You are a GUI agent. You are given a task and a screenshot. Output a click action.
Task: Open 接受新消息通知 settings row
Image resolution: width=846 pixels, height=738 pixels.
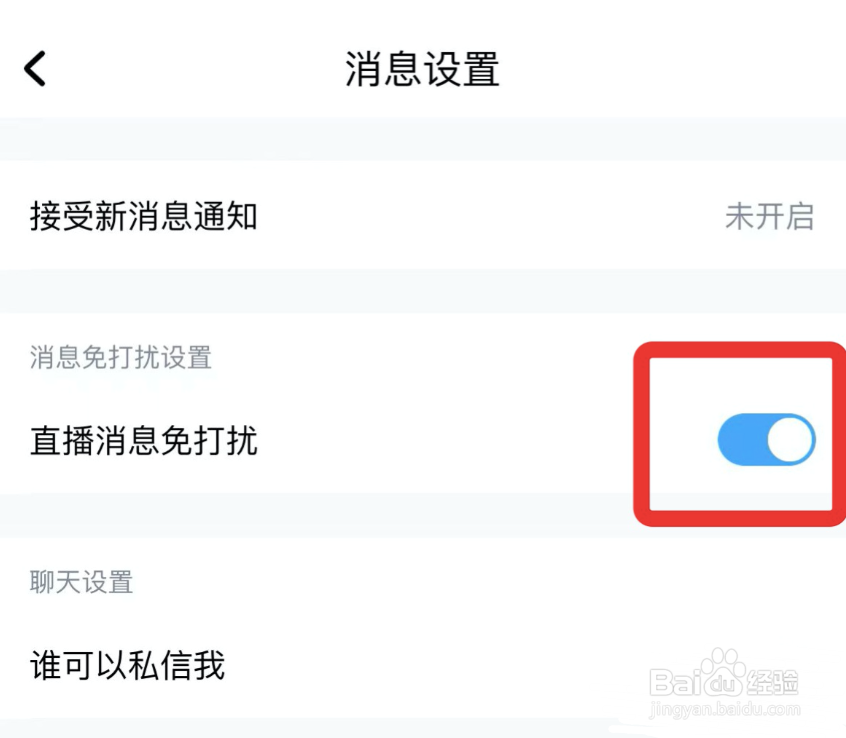(422, 216)
